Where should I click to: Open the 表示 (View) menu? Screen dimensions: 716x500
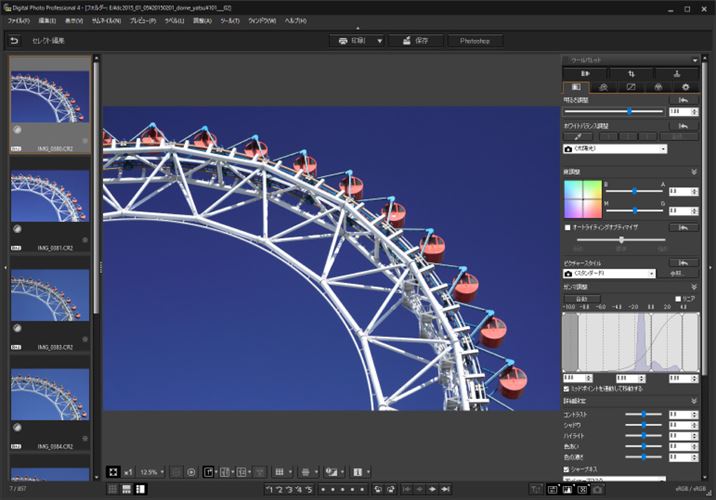(74, 21)
